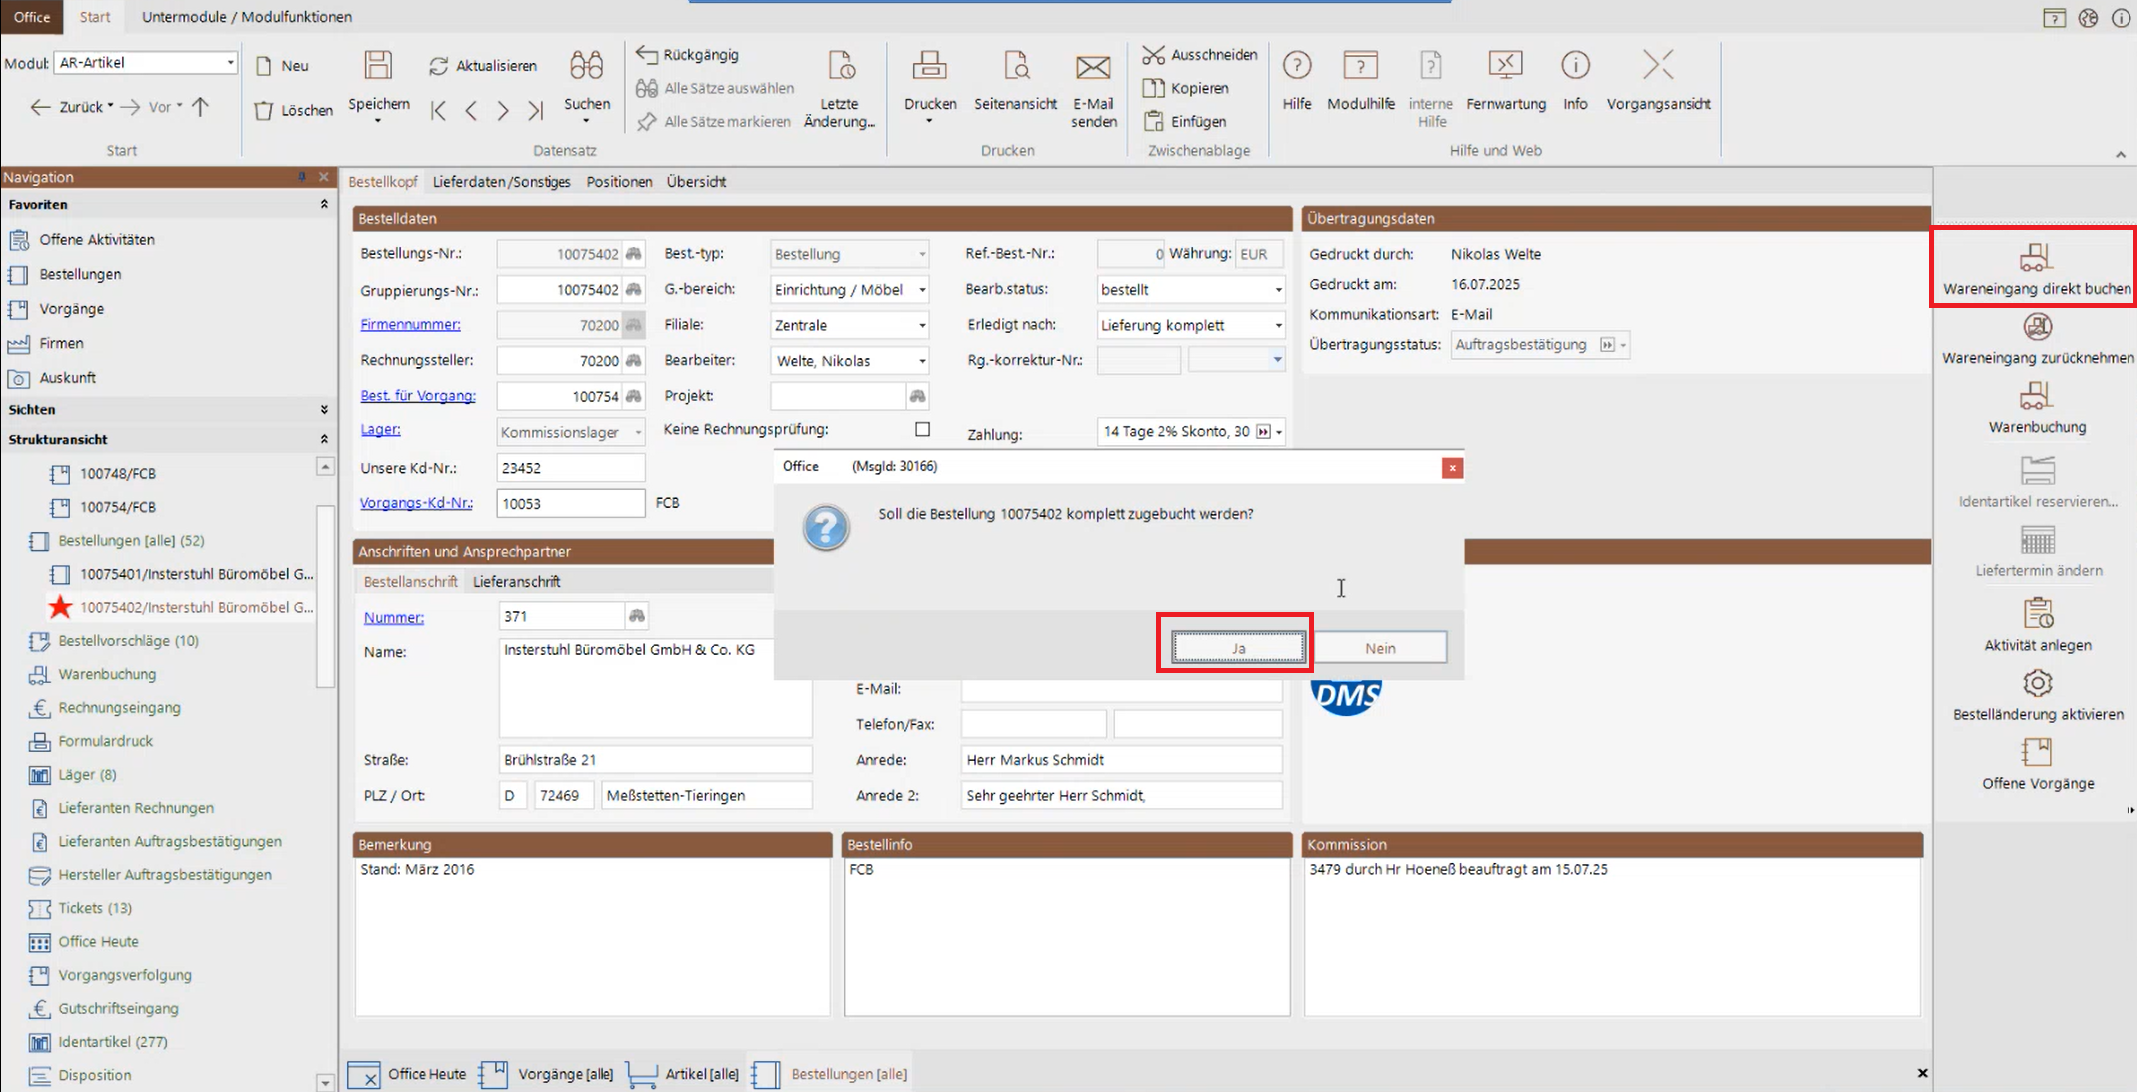
Task: Switch to the Positionen tab
Action: 619,182
